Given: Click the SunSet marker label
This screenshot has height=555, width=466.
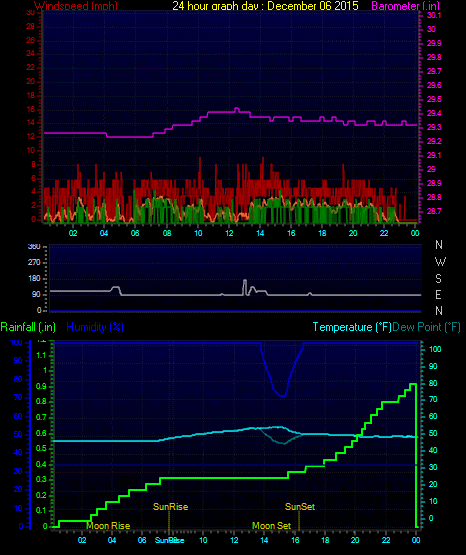Looking at the screenshot, I should 300,507.
